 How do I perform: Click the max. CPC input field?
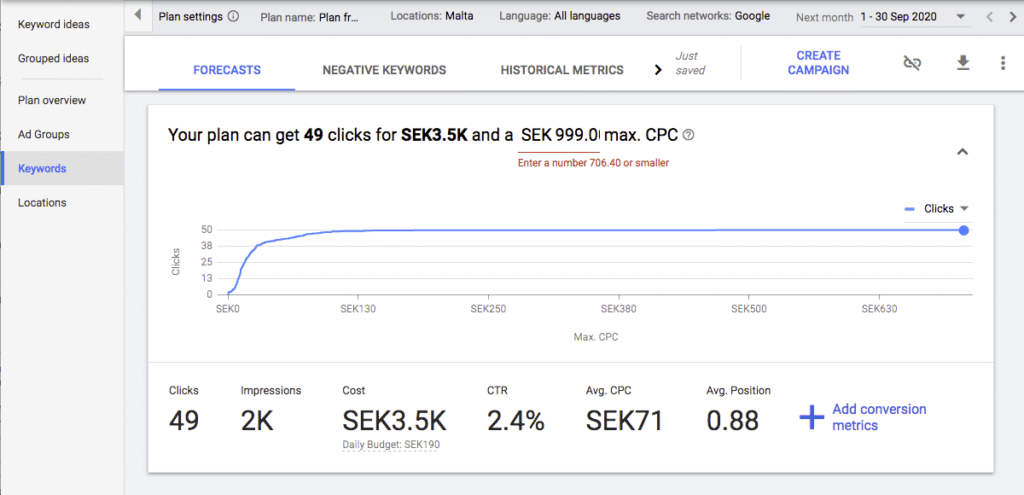point(560,135)
